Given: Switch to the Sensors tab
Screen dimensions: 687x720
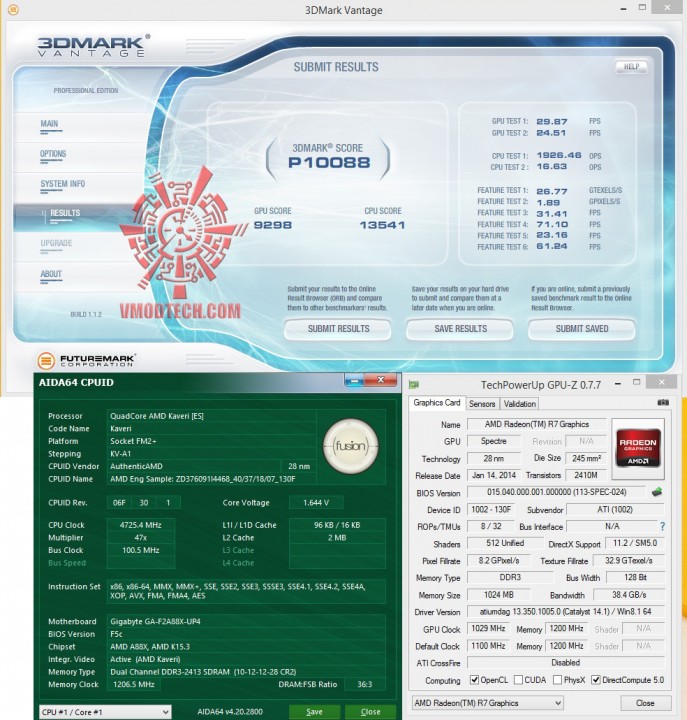Looking at the screenshot, I should [x=482, y=404].
